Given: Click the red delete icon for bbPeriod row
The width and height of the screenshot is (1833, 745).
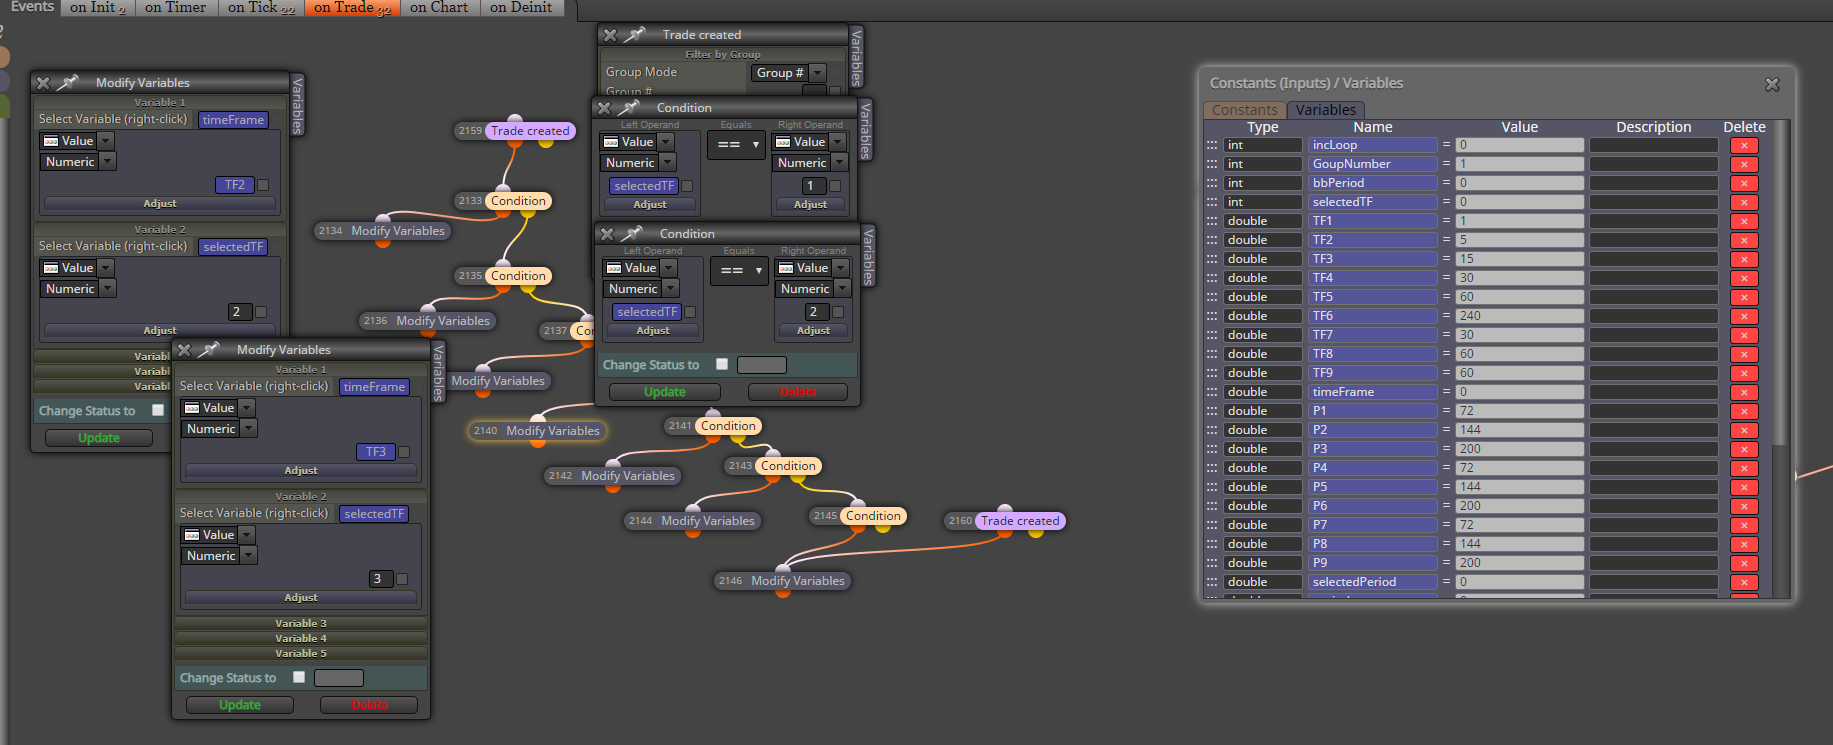Looking at the screenshot, I should tap(1744, 183).
